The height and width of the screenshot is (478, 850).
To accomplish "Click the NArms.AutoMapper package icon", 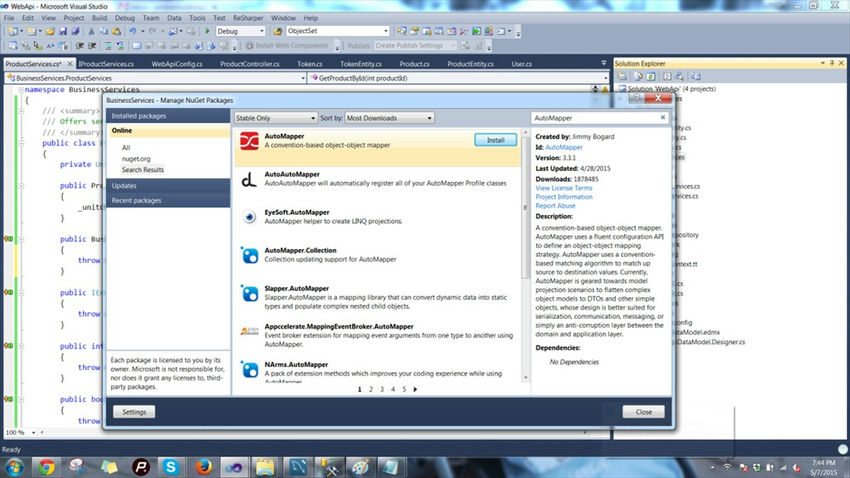I will [x=249, y=369].
